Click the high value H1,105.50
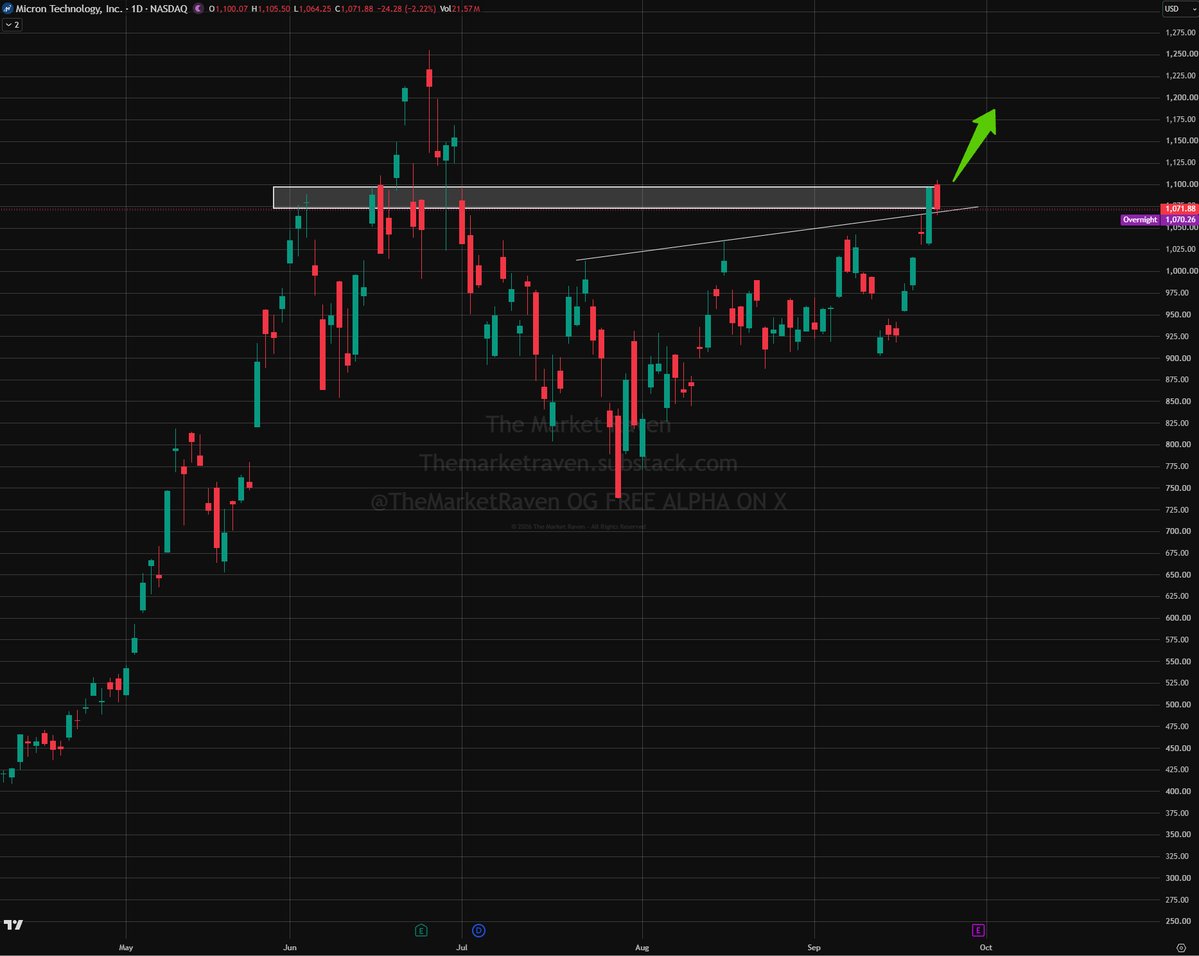This screenshot has height=956, width=1199. 271,8
